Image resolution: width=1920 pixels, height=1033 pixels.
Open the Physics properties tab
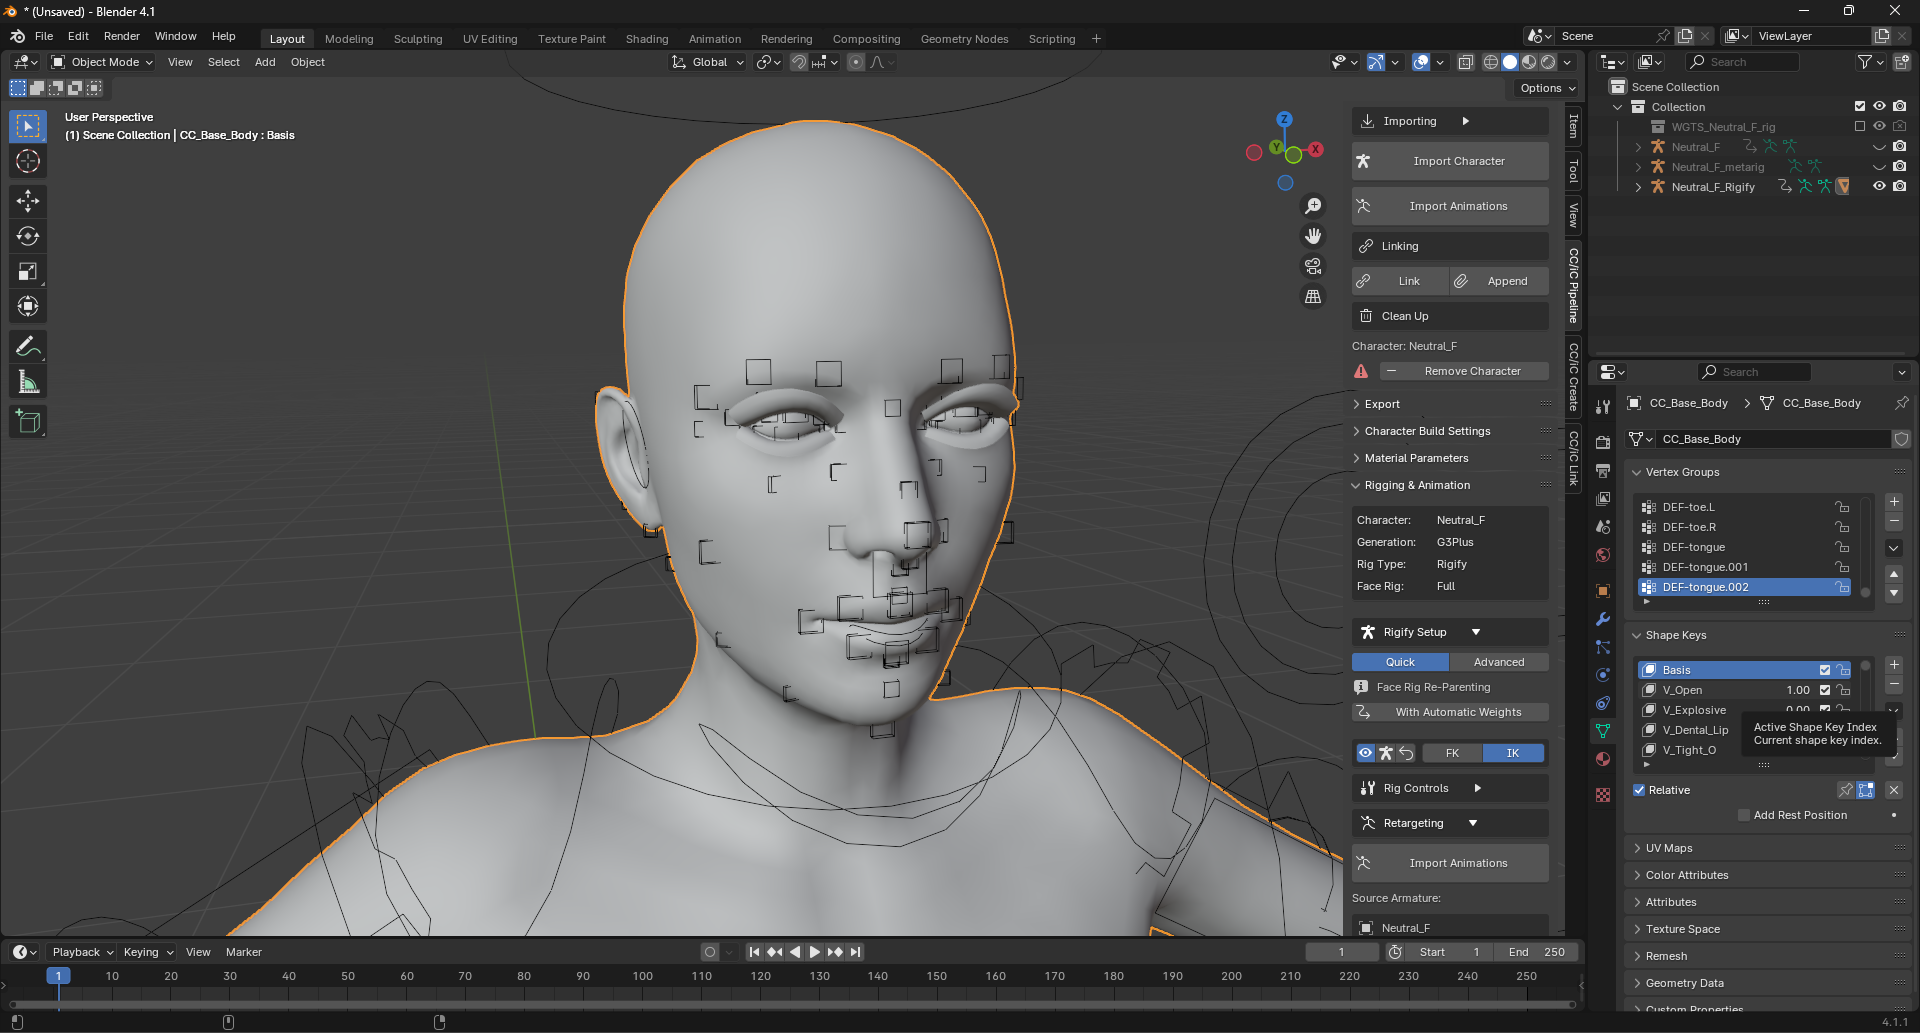point(1603,675)
